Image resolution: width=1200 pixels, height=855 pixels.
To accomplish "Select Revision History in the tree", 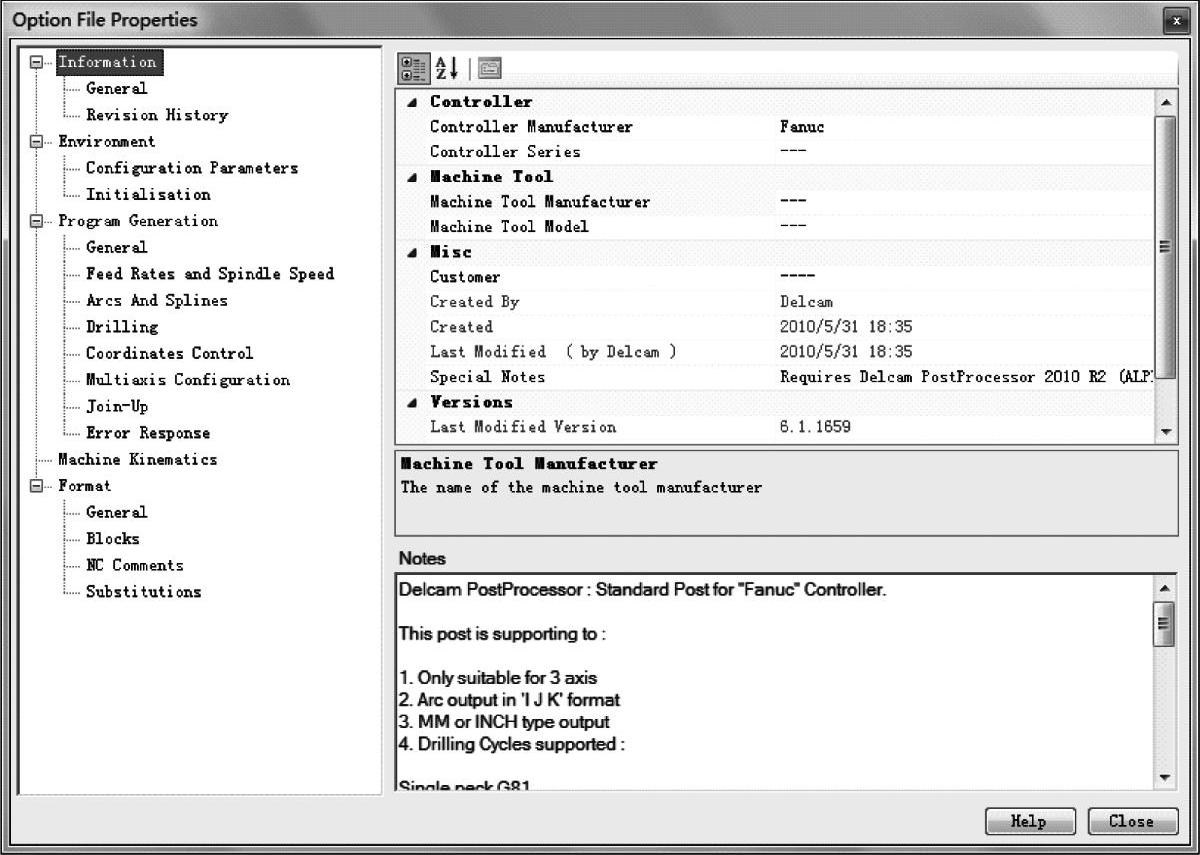I will (x=156, y=115).
